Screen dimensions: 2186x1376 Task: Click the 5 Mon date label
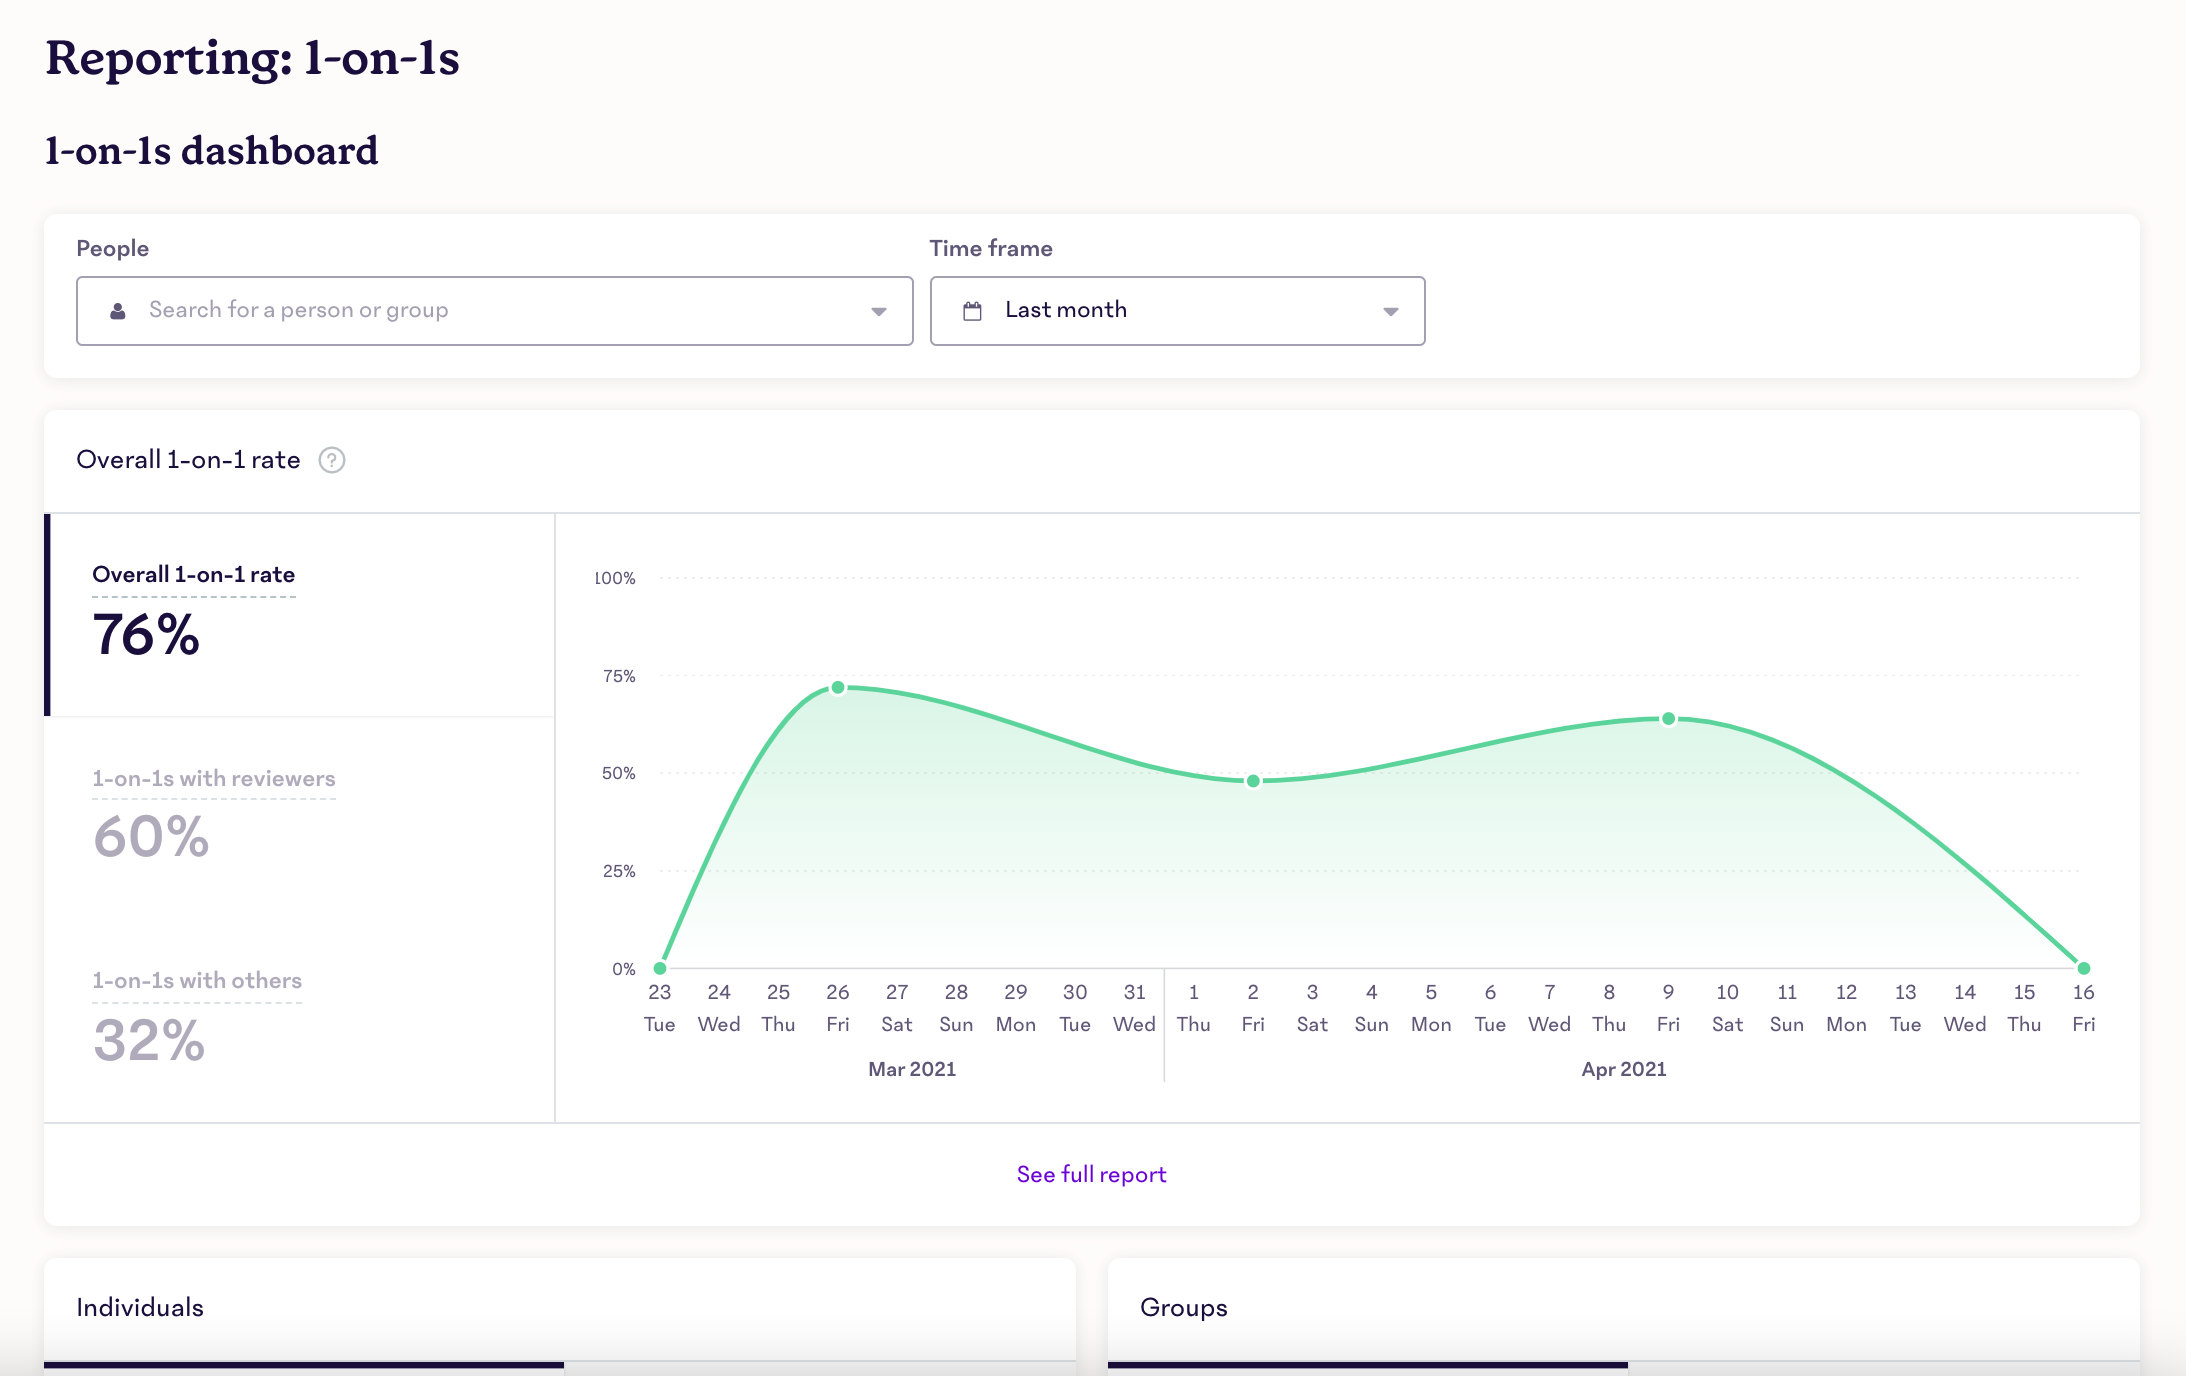[x=1431, y=1008]
